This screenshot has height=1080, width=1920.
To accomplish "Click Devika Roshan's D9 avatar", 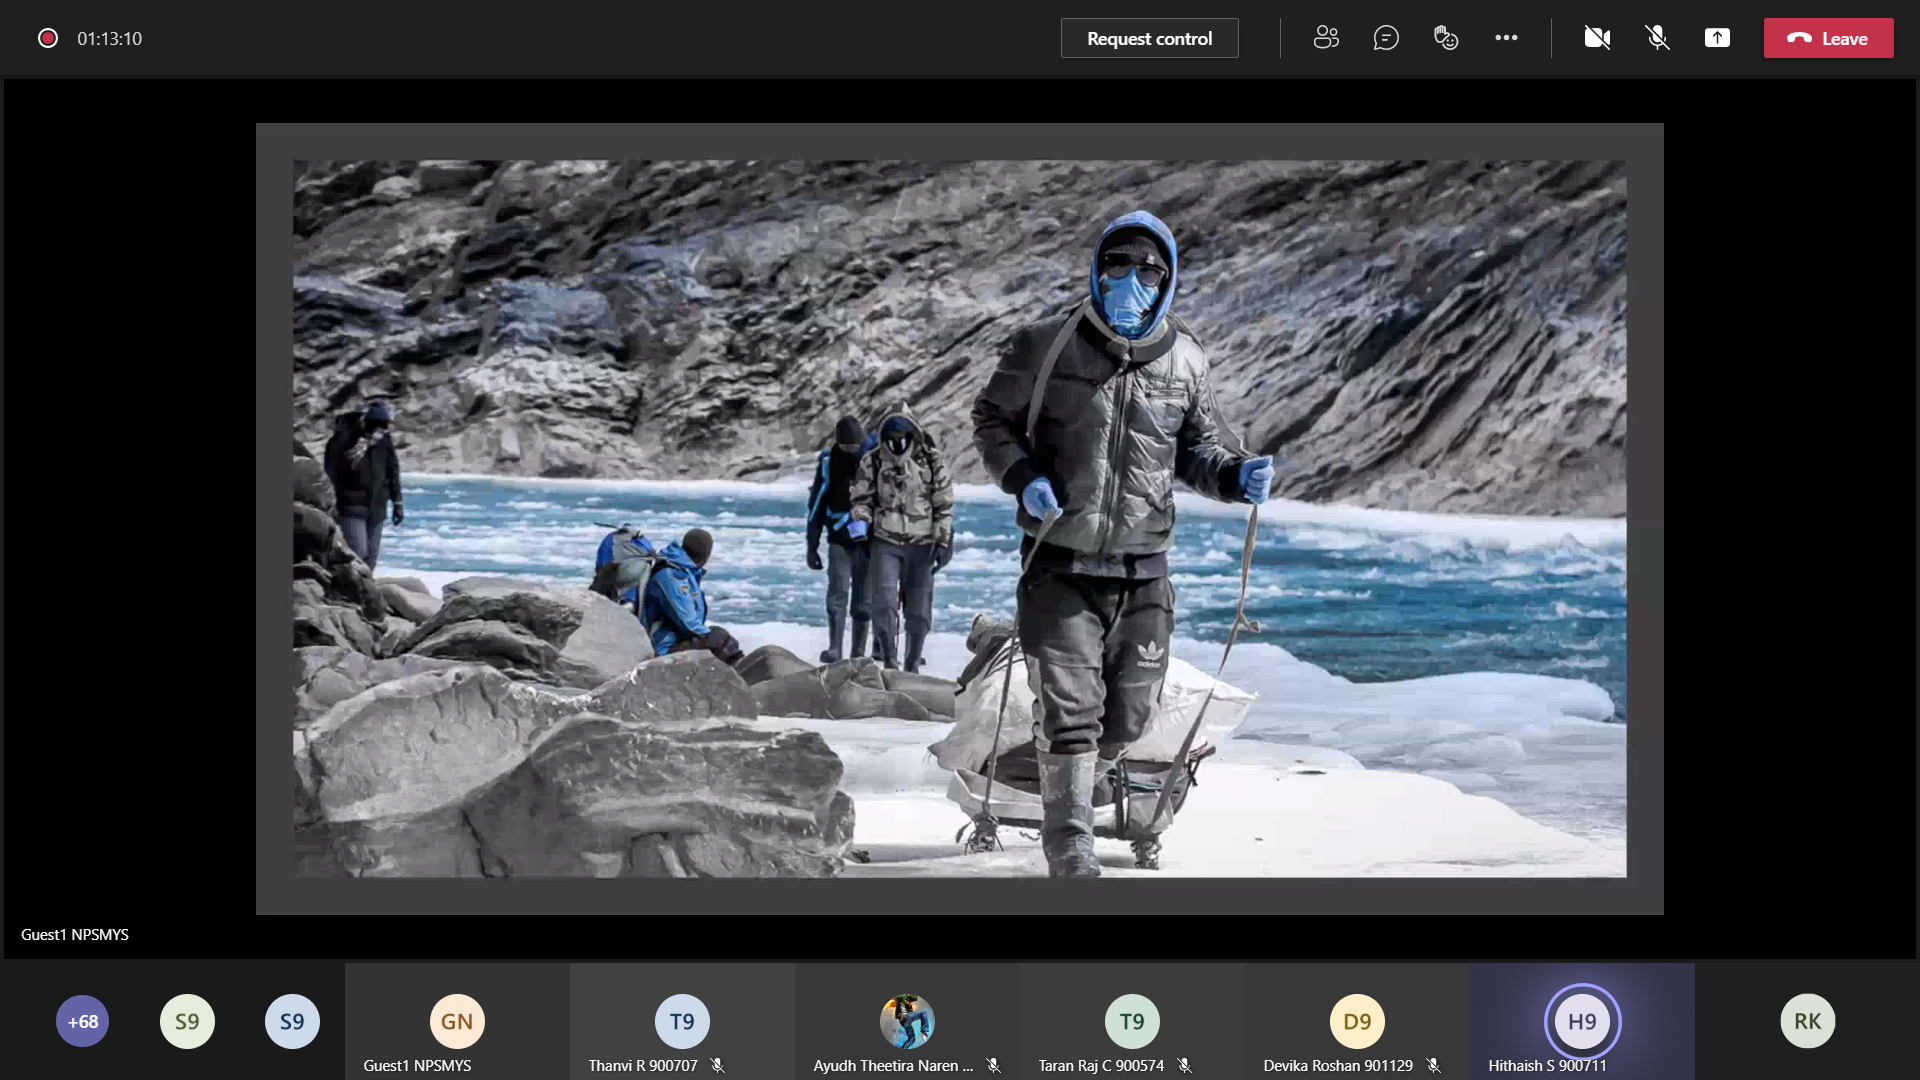I will (x=1357, y=1021).
